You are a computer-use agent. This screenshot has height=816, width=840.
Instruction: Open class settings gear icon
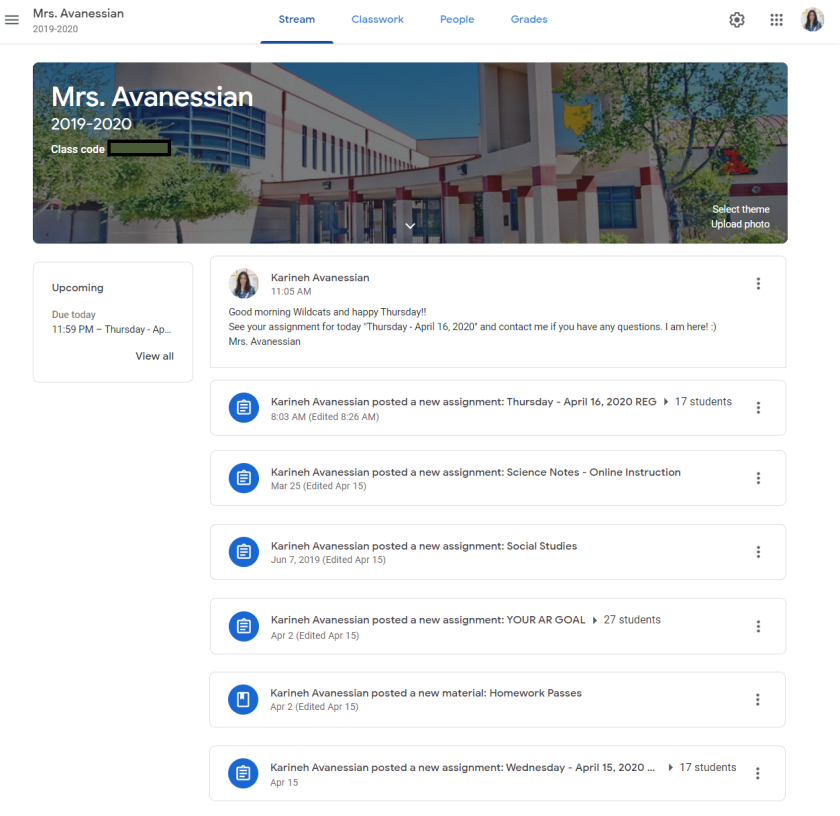point(737,20)
